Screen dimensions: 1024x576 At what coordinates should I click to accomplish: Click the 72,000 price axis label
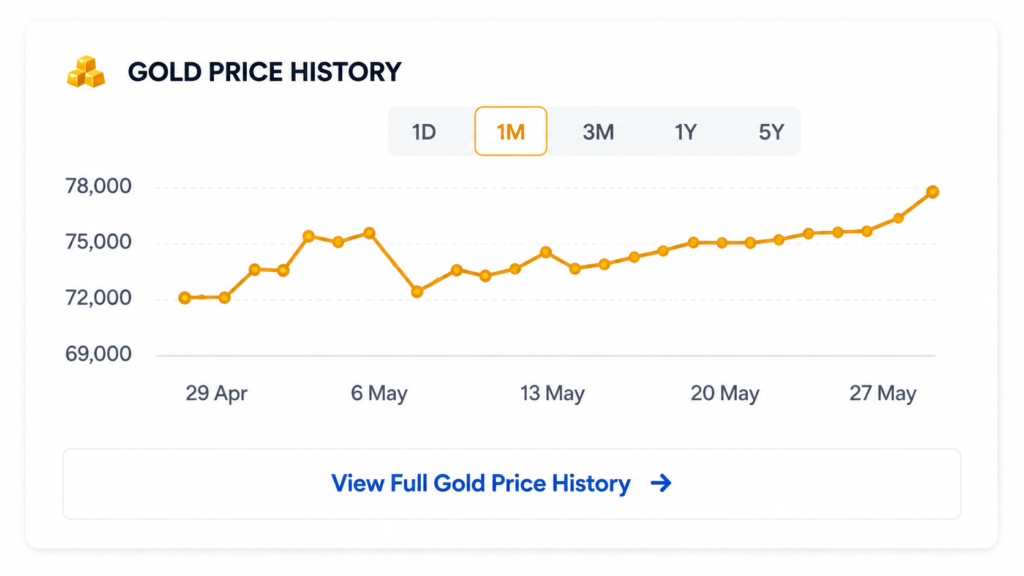[98, 298]
